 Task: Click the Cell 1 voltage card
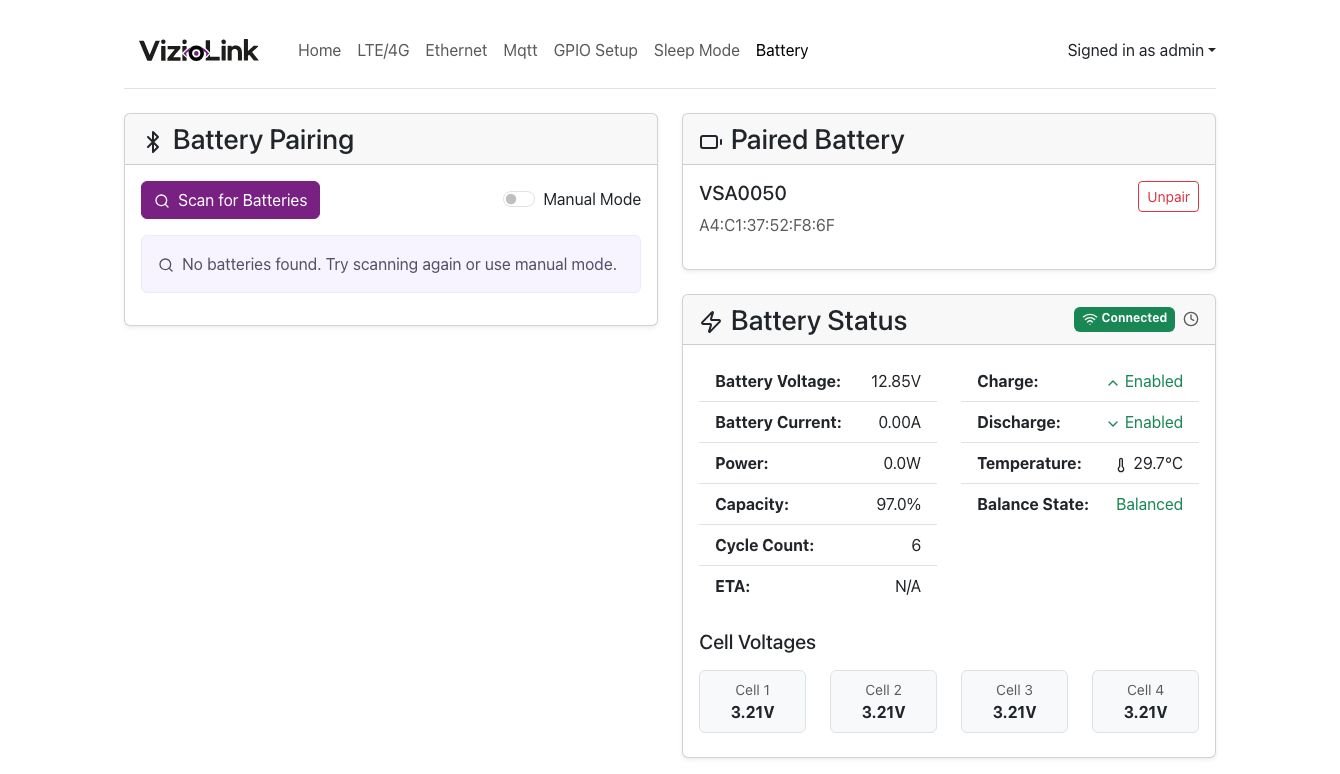point(752,701)
